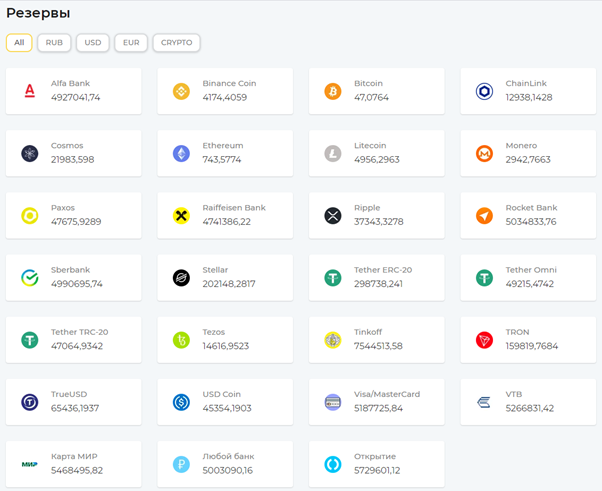This screenshot has width=602, height=491.
Task: Click the USD Coin icon
Action: [x=181, y=402]
